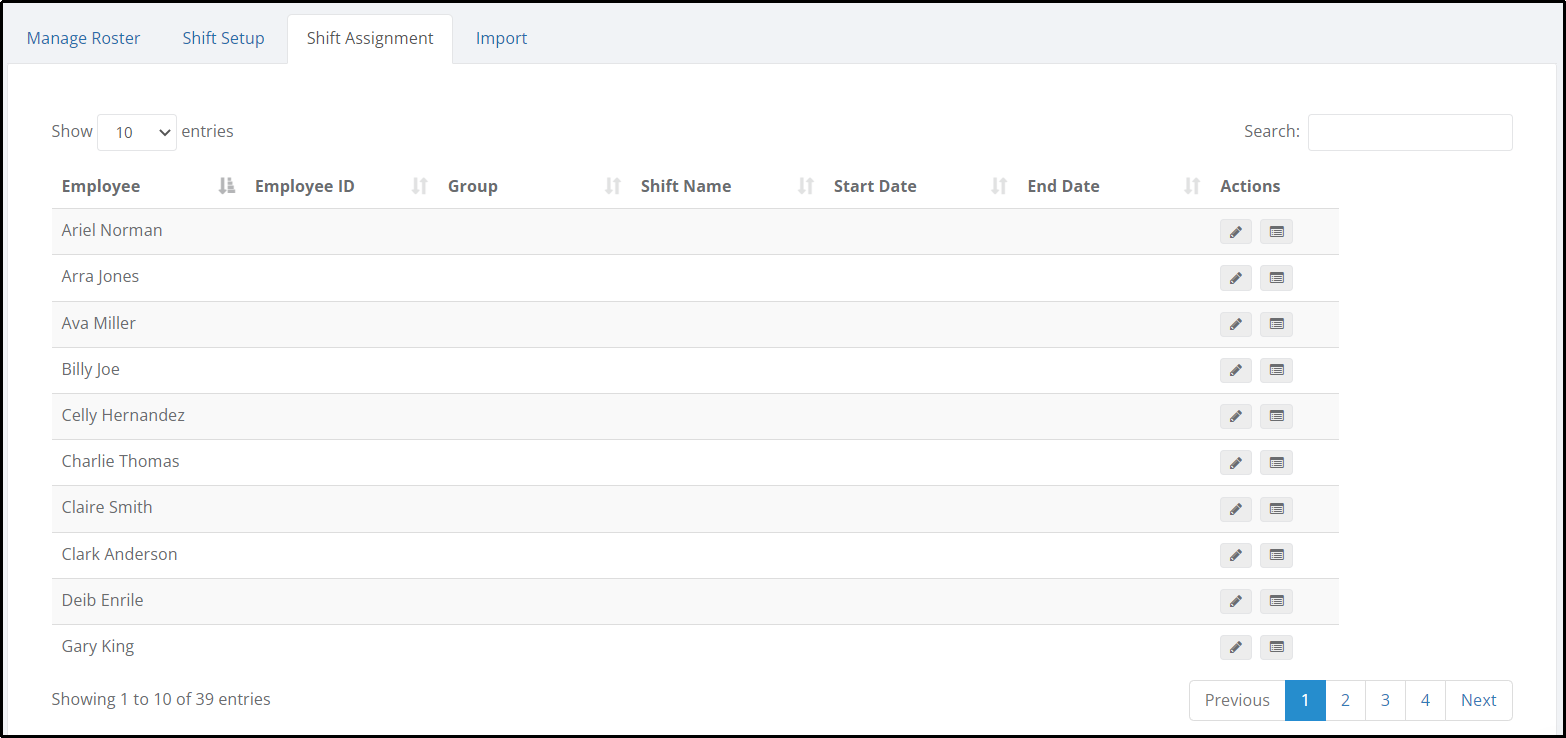
Task: Sort the table by Employee ID
Action: pyautogui.click(x=341, y=186)
